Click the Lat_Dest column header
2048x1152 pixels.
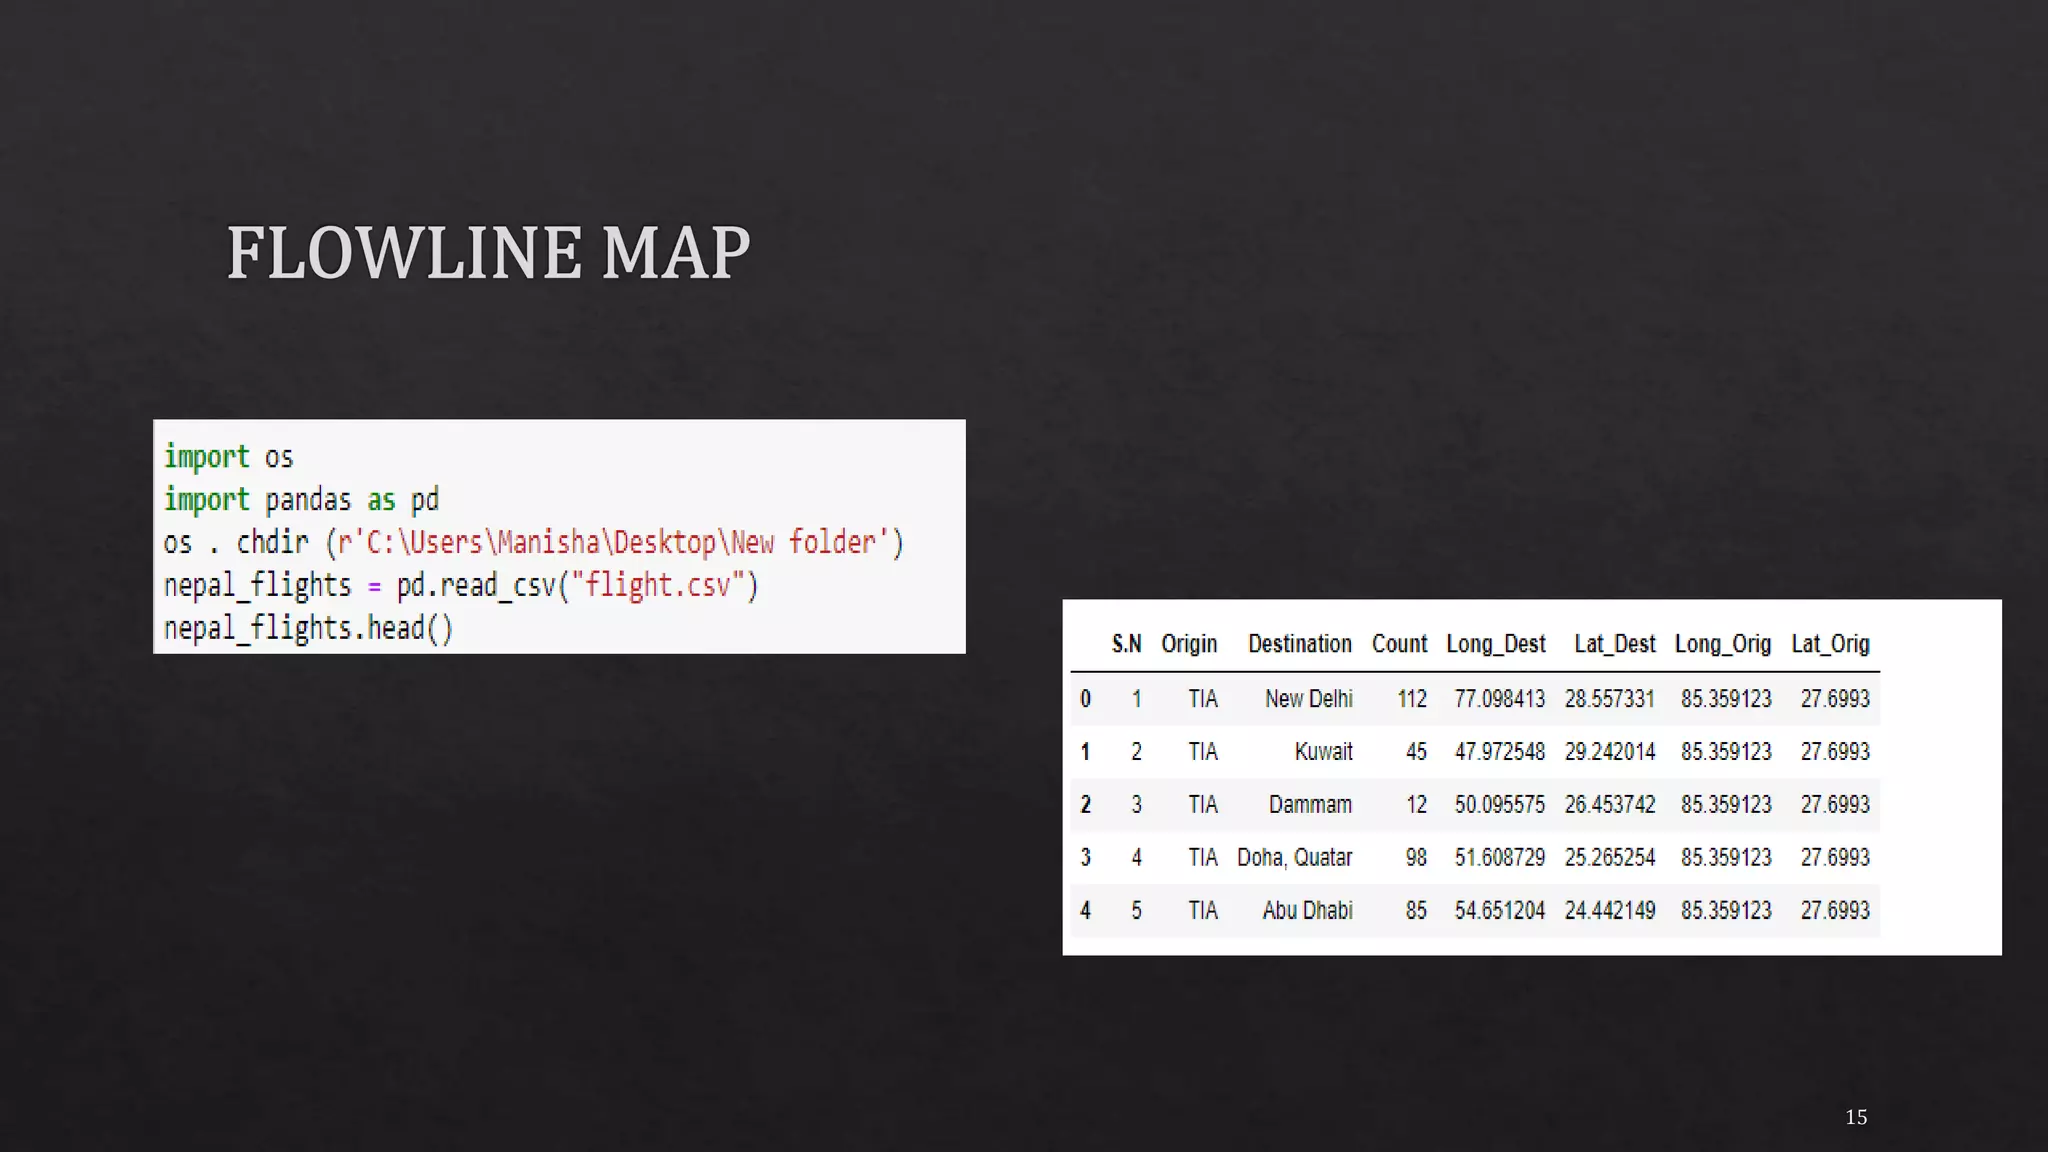point(1614,644)
